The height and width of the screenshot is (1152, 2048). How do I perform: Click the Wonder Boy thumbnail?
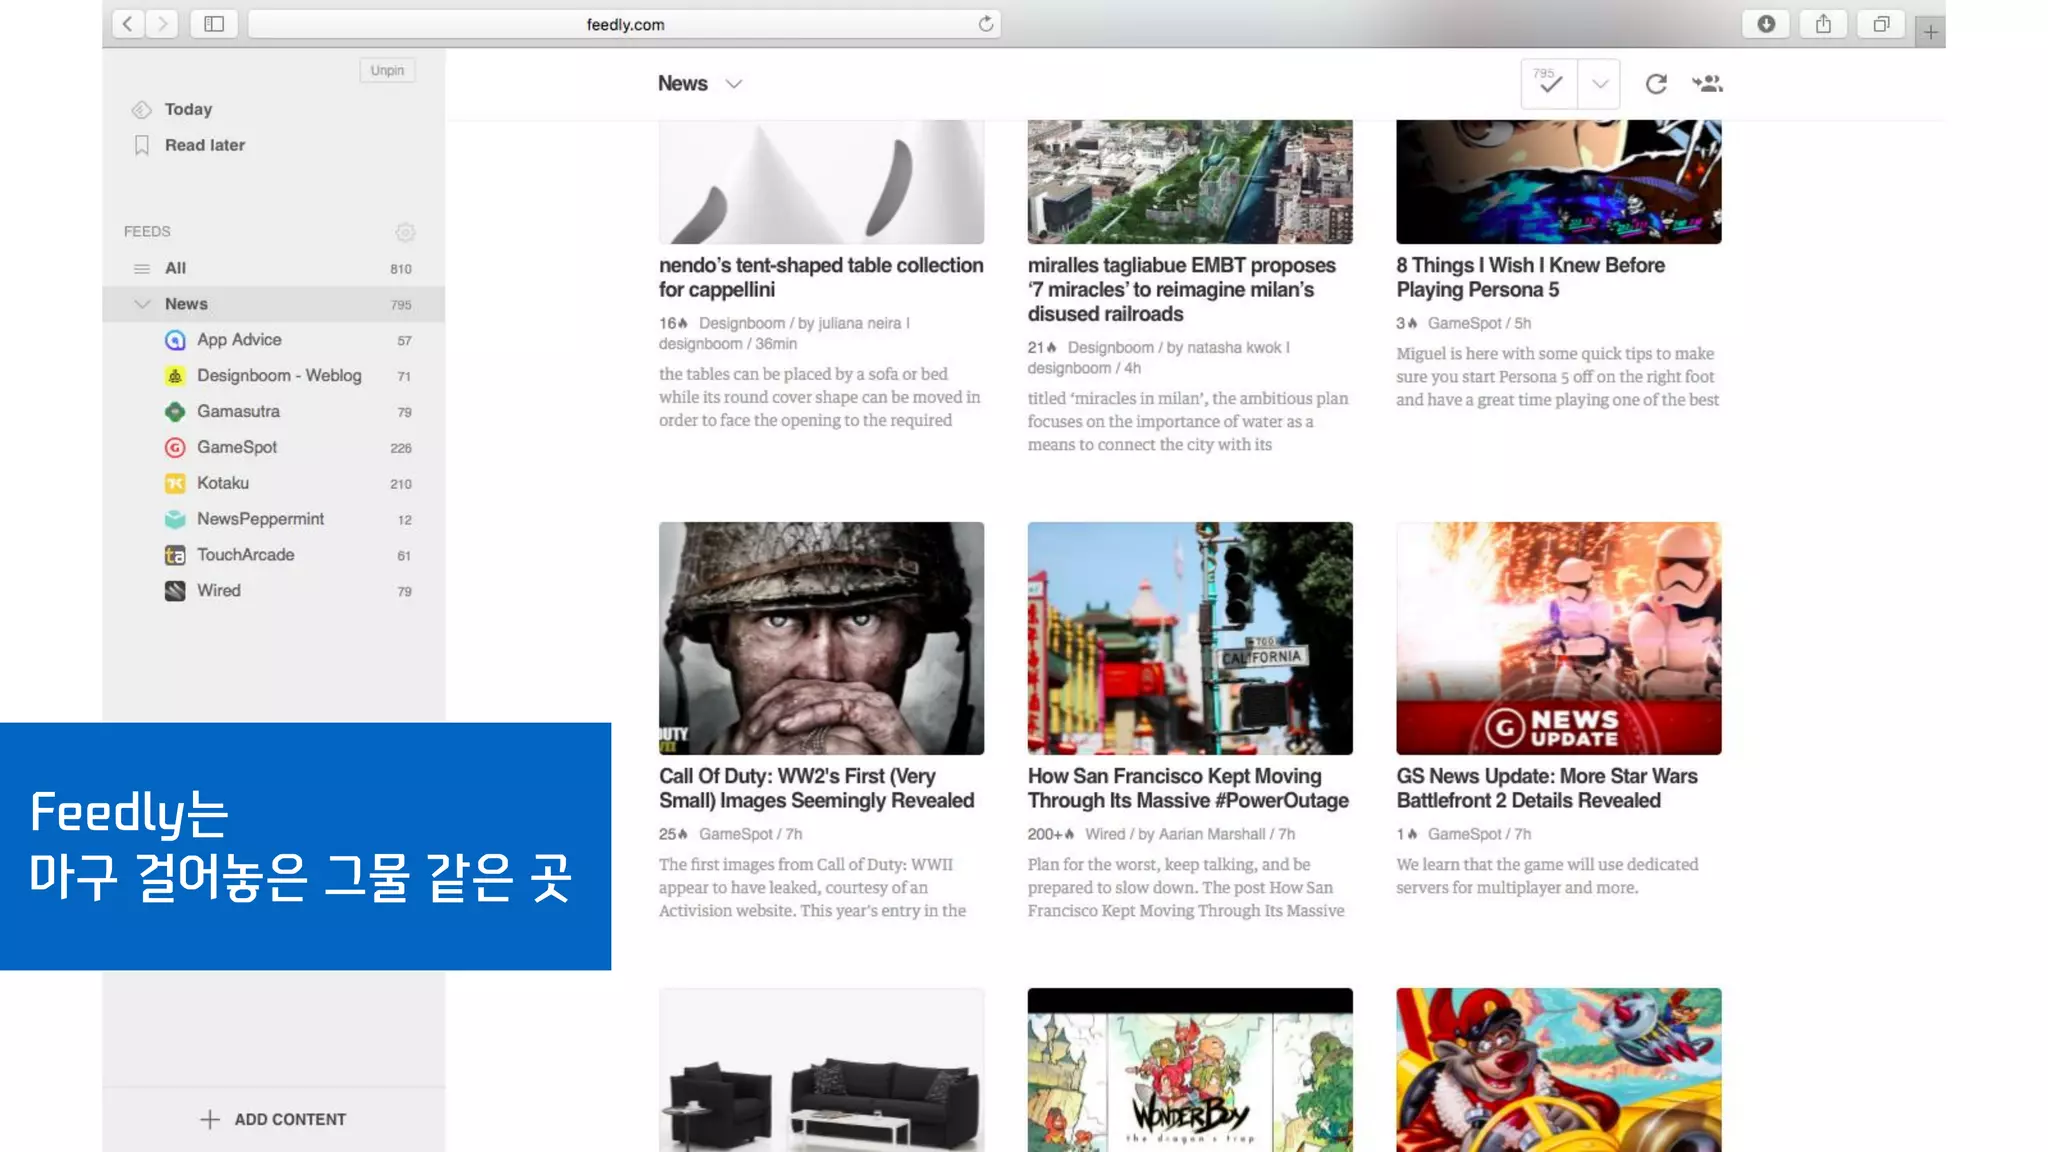(1190, 1070)
